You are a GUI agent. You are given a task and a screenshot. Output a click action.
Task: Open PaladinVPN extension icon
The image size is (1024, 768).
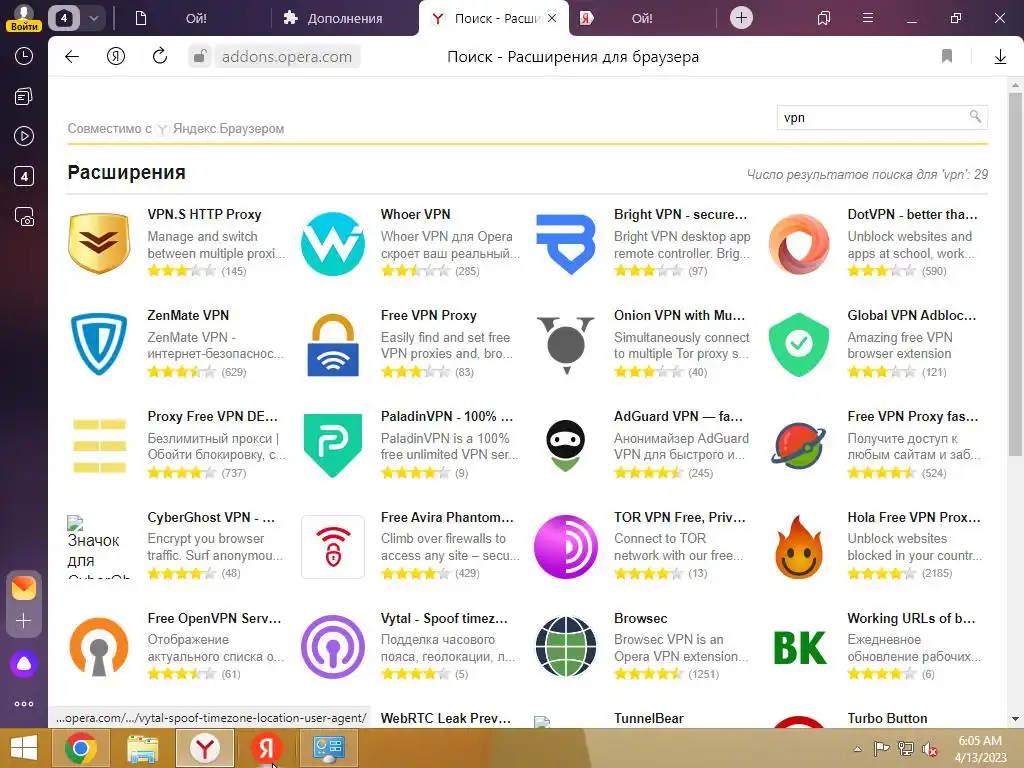pyautogui.click(x=333, y=445)
